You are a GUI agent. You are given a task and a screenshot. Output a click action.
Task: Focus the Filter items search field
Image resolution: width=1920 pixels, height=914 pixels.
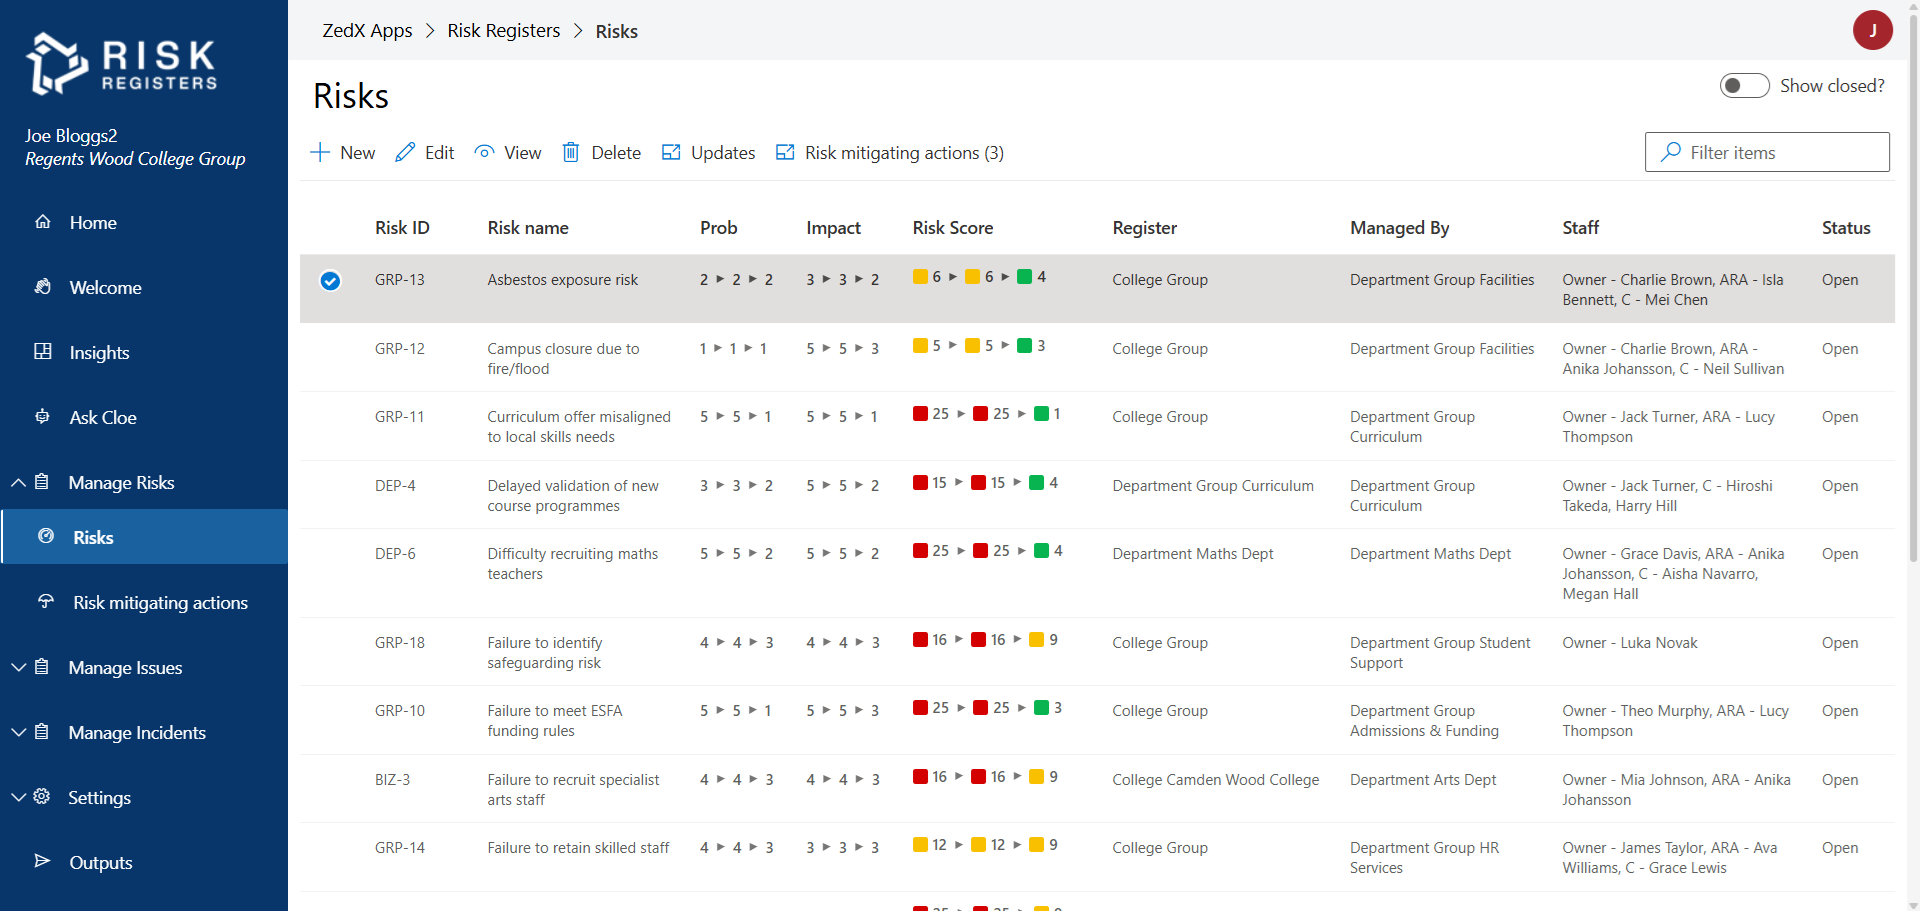click(1767, 152)
